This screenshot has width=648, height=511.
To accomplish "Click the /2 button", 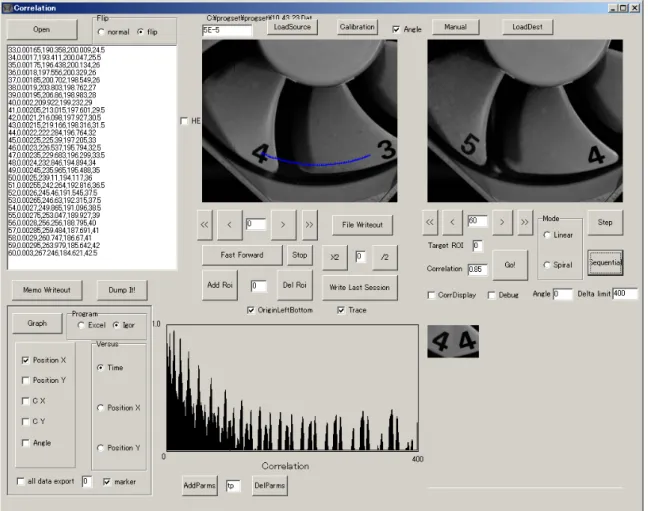I will coord(384,257).
